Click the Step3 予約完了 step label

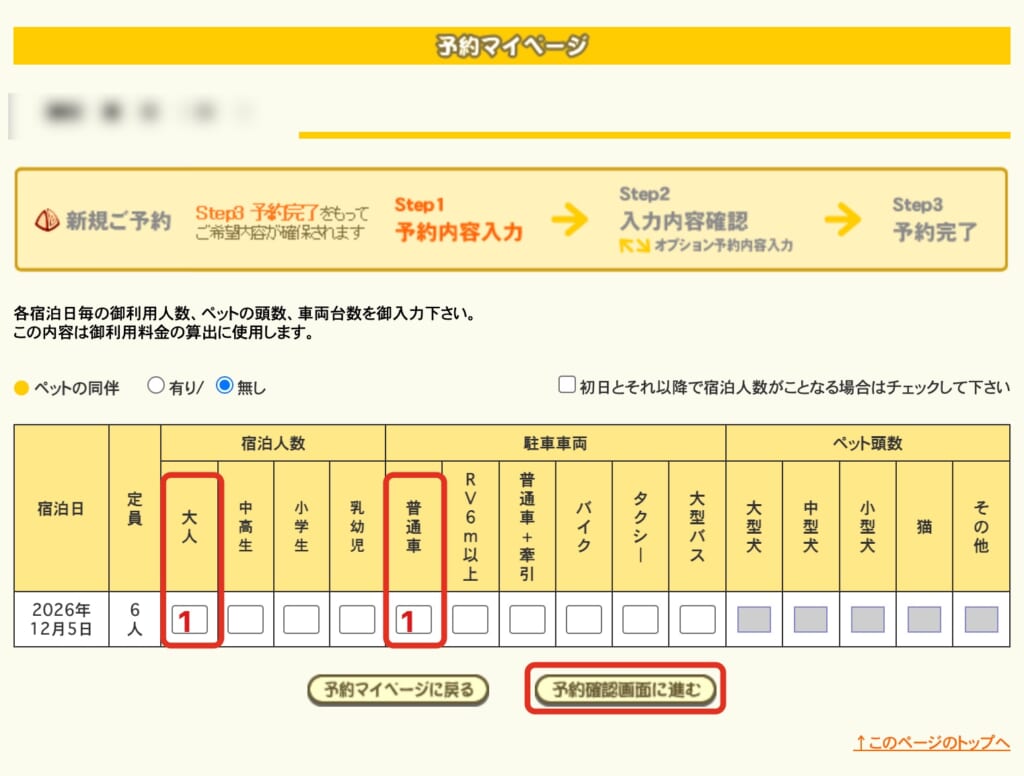[x=935, y=220]
